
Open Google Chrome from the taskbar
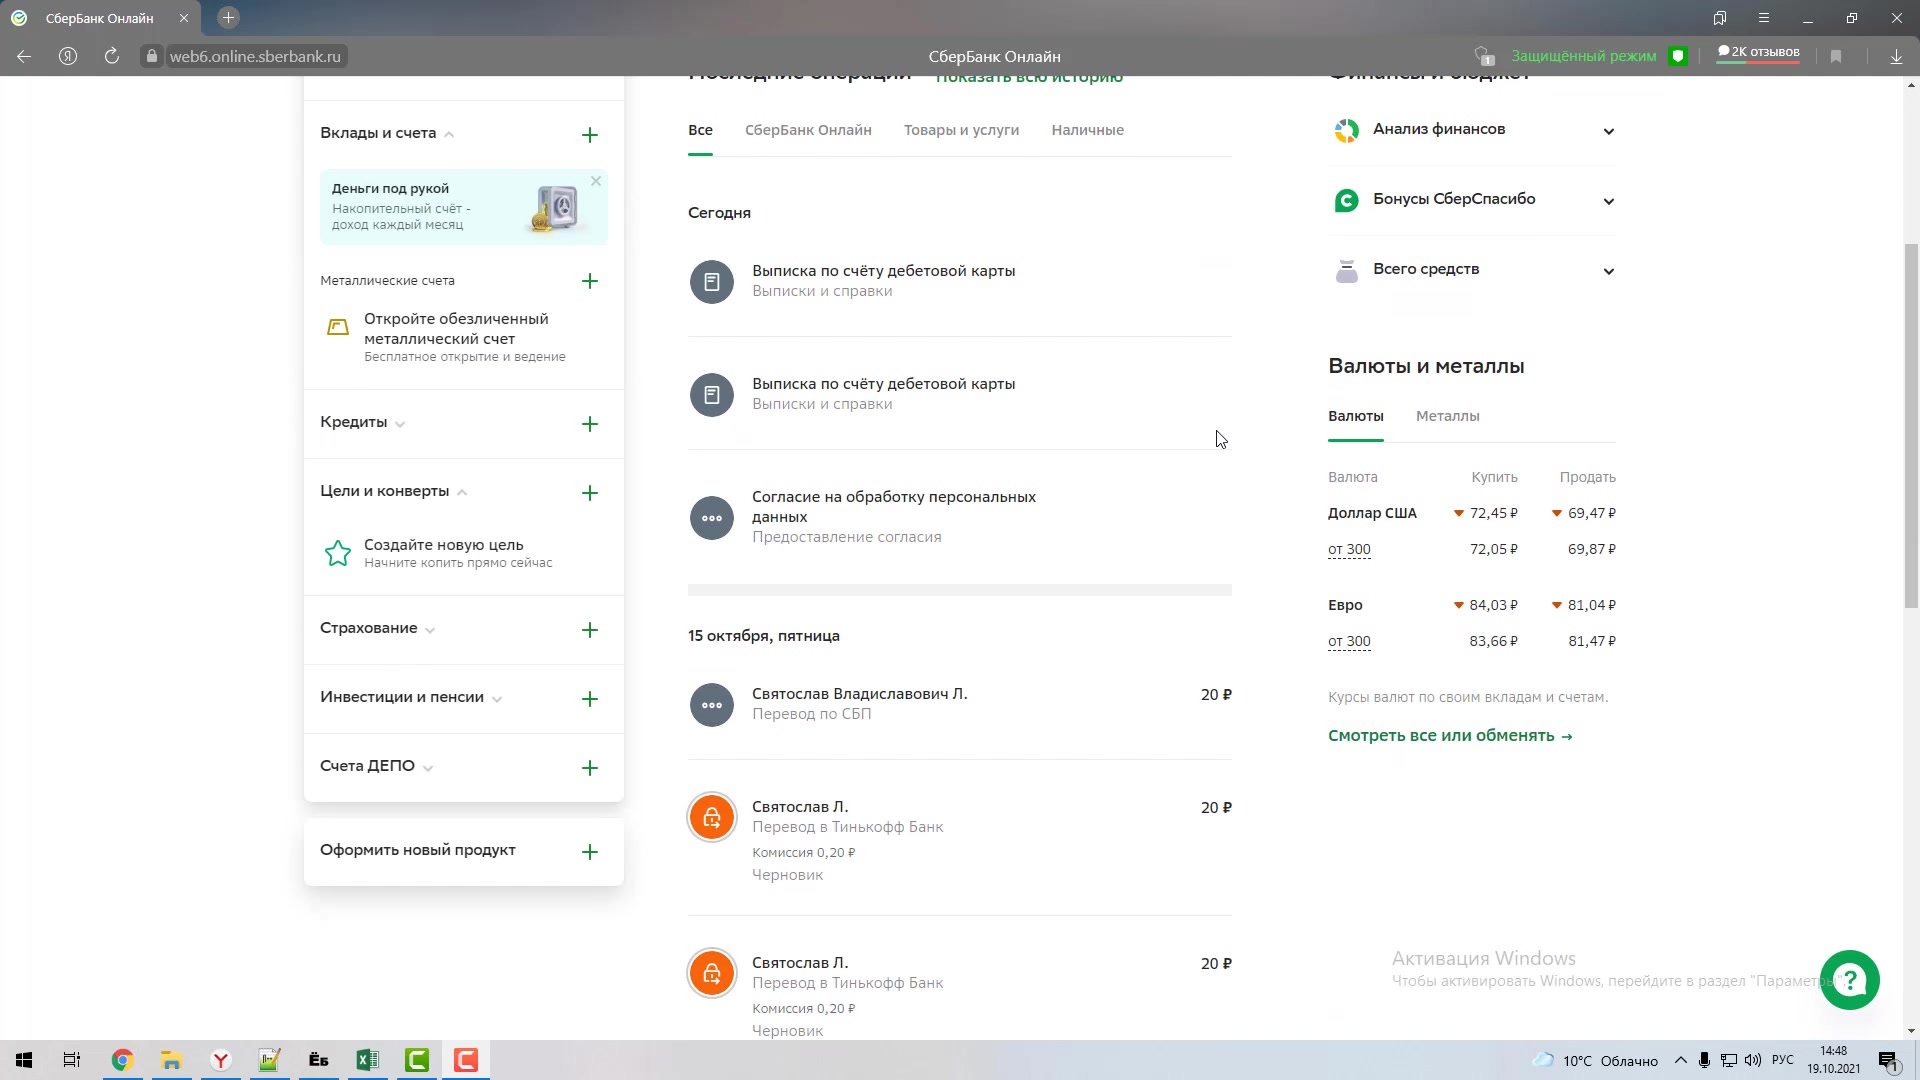[122, 1060]
